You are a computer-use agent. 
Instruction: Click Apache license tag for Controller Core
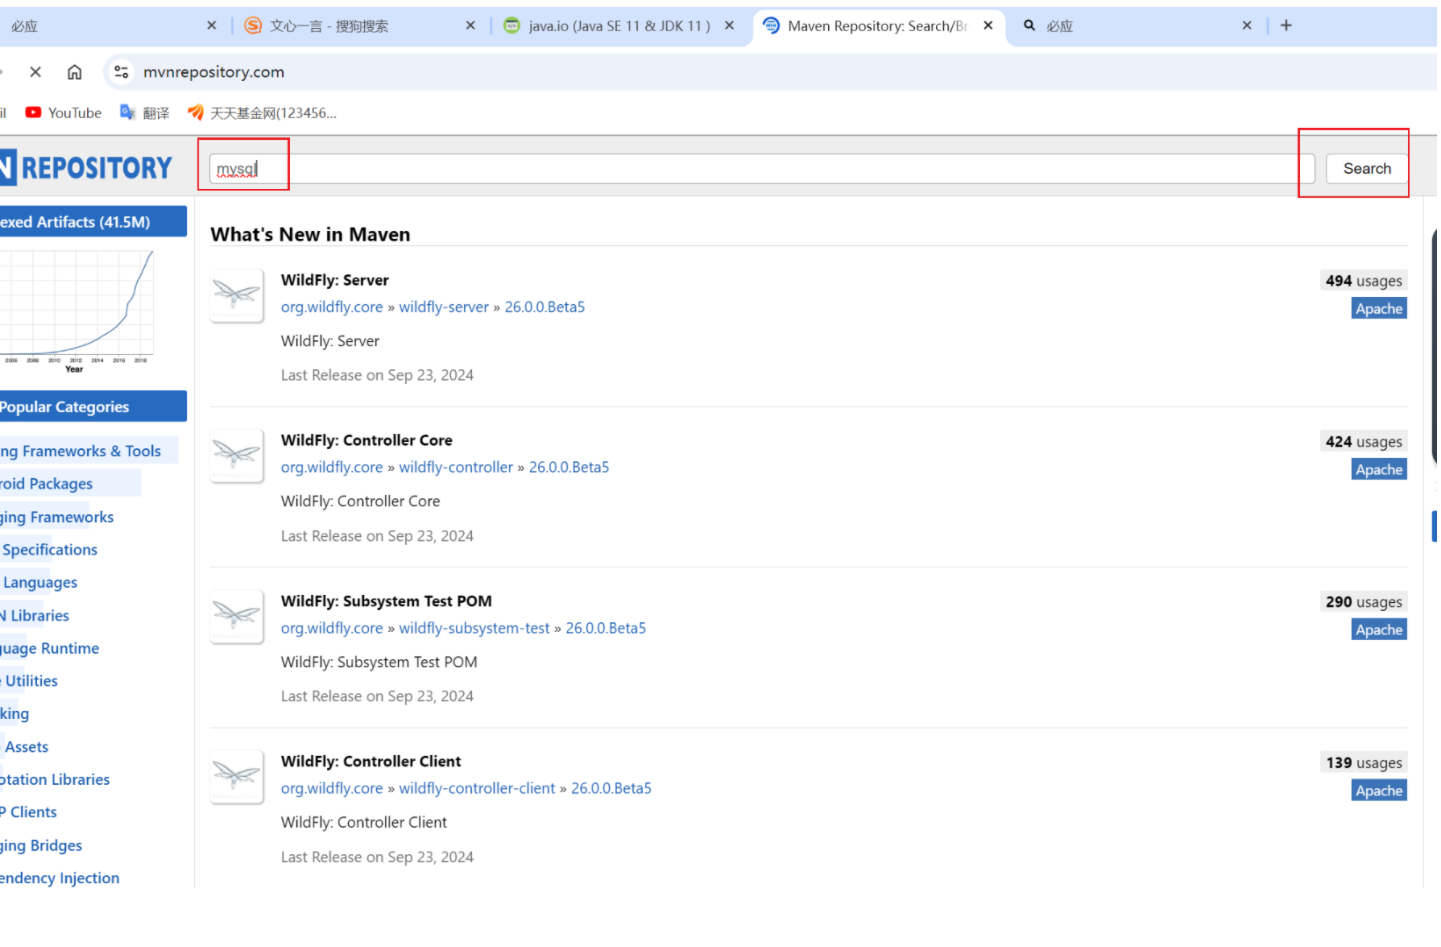(x=1379, y=470)
